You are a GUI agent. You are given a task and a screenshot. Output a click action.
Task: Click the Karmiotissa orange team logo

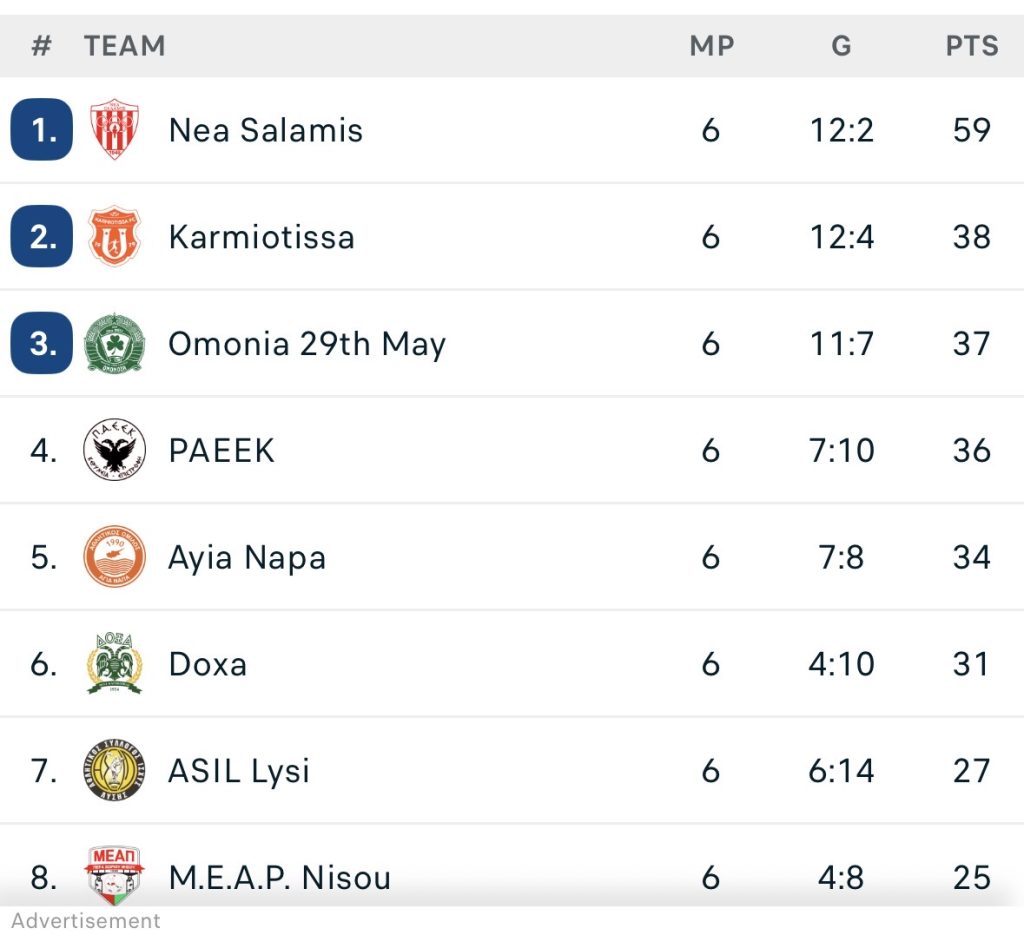pyautogui.click(x=114, y=237)
